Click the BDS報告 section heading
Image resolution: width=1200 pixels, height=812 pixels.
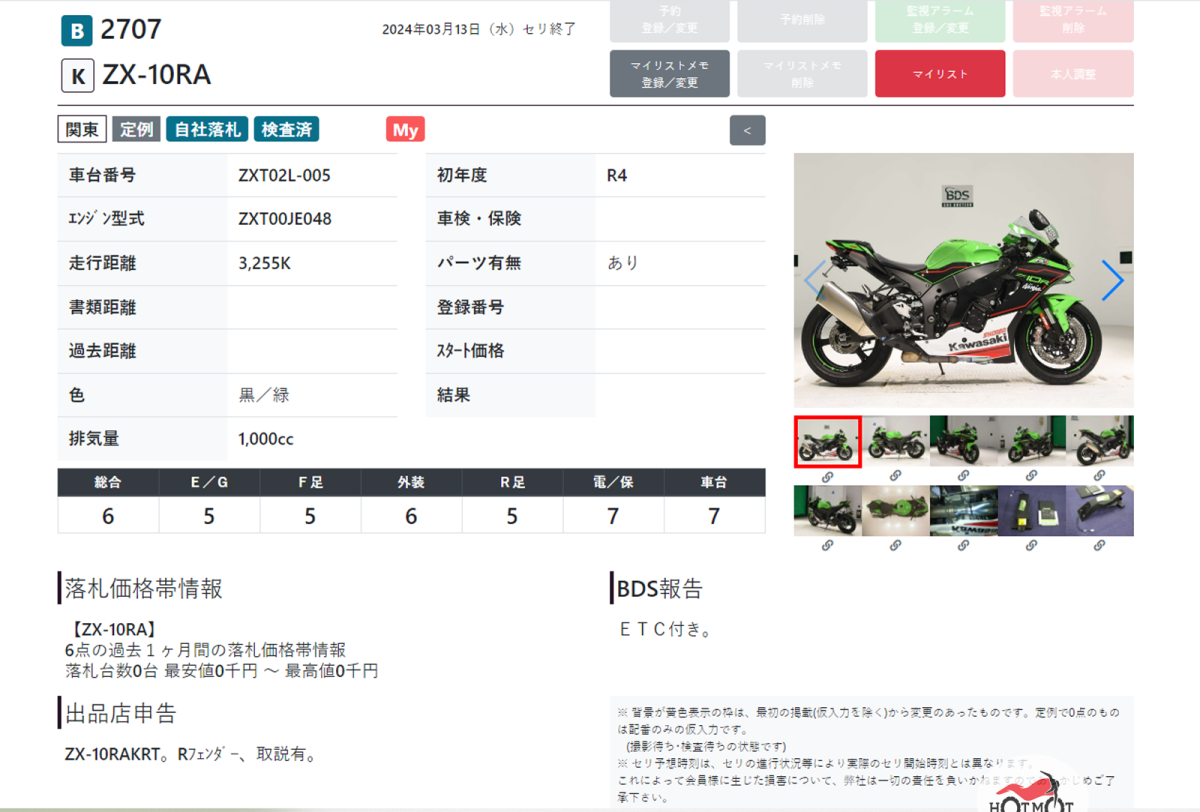[660, 589]
